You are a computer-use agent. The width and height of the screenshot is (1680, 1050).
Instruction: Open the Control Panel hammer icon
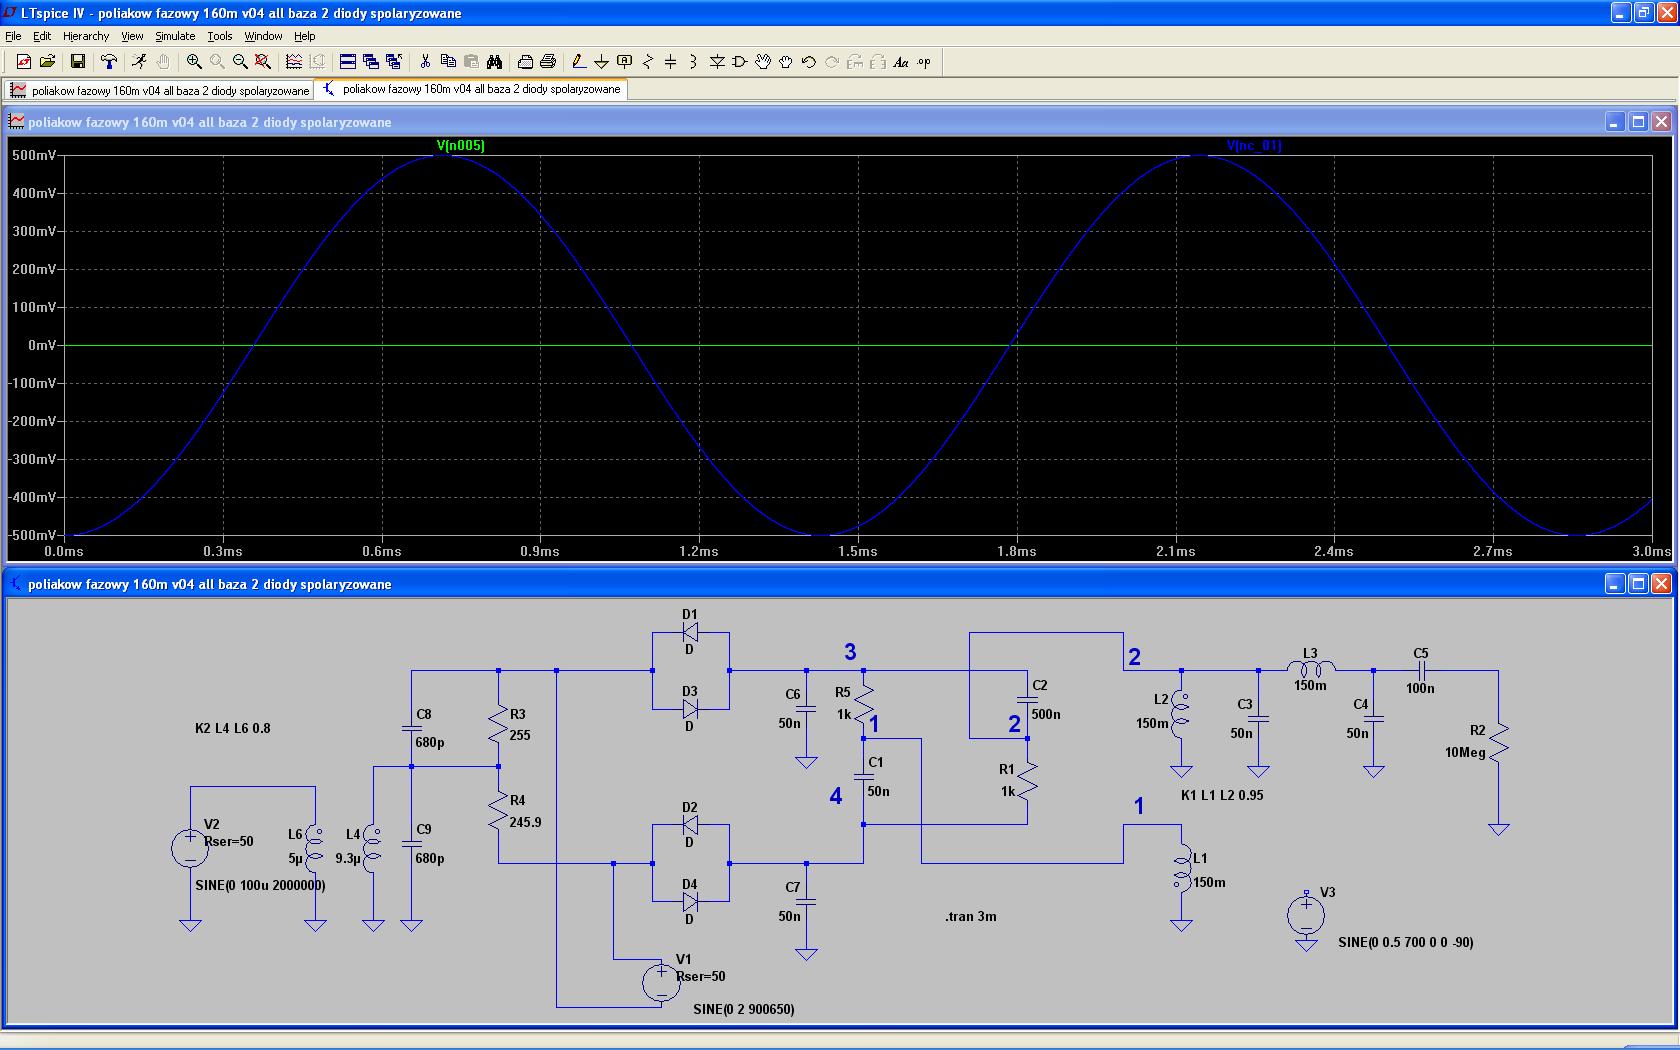[109, 62]
